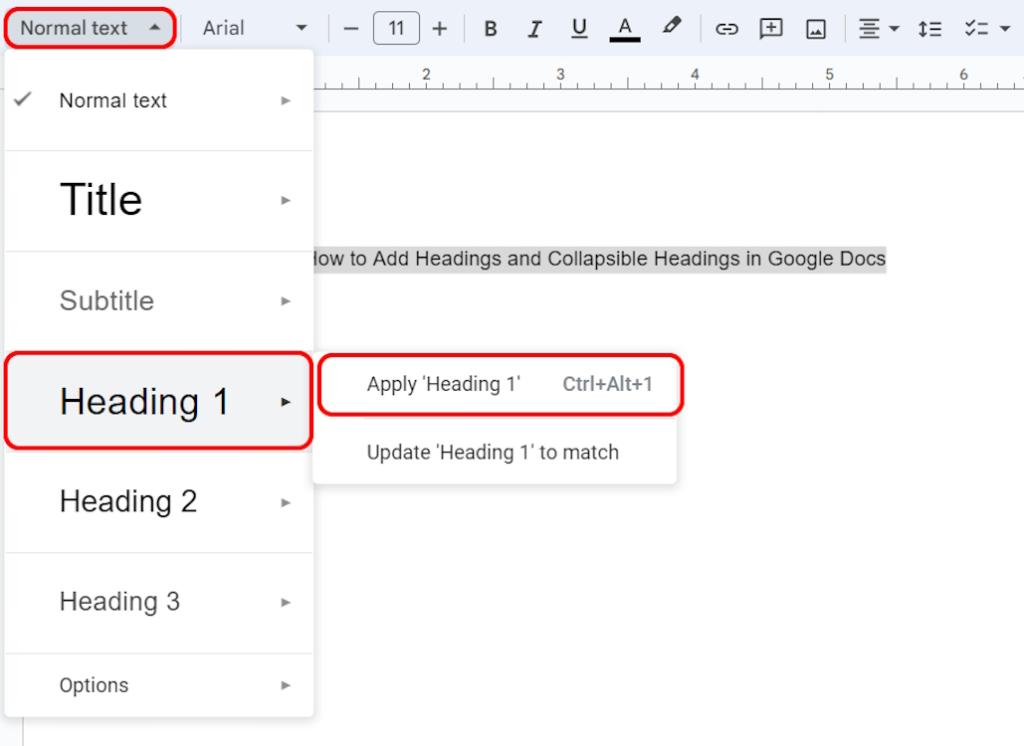Viewport: 1024px width, 746px height.
Task: Open the alignment options dropdown
Action: click(878, 28)
